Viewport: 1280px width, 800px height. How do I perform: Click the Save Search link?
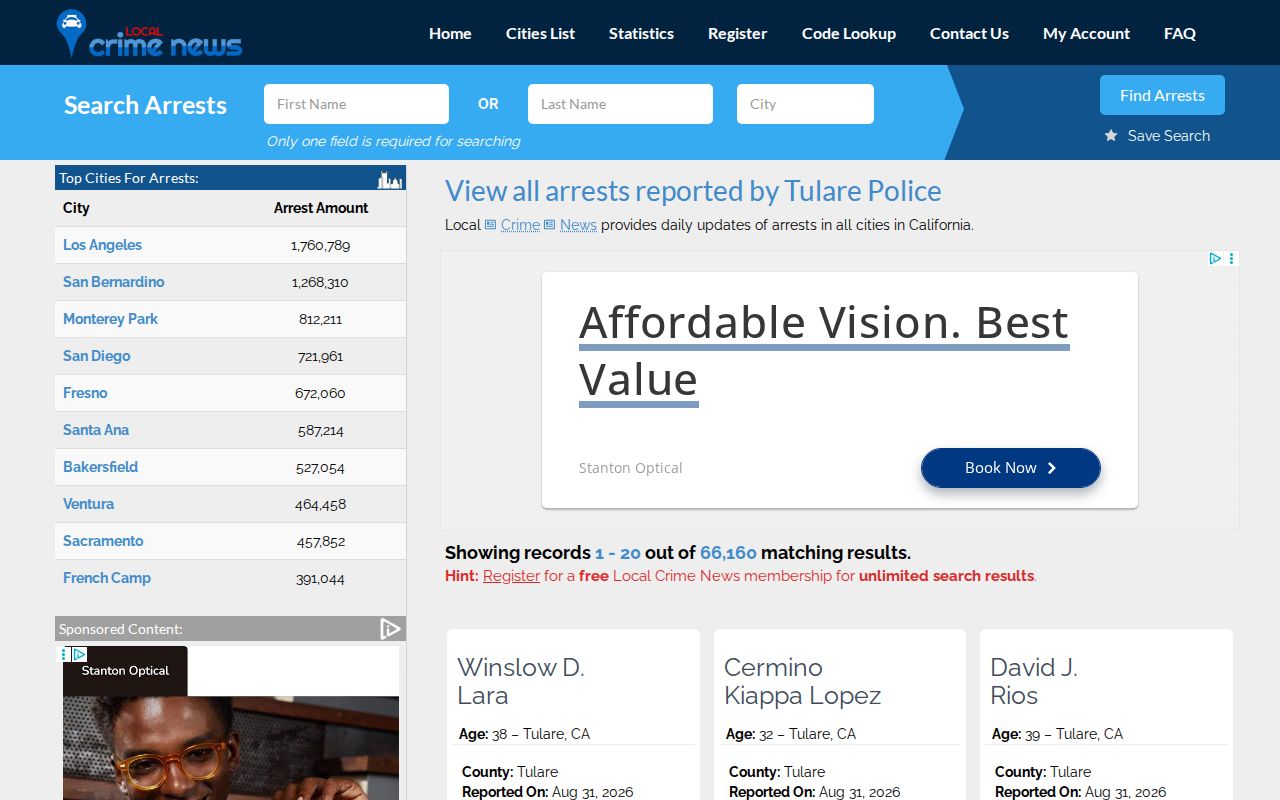[1168, 136]
